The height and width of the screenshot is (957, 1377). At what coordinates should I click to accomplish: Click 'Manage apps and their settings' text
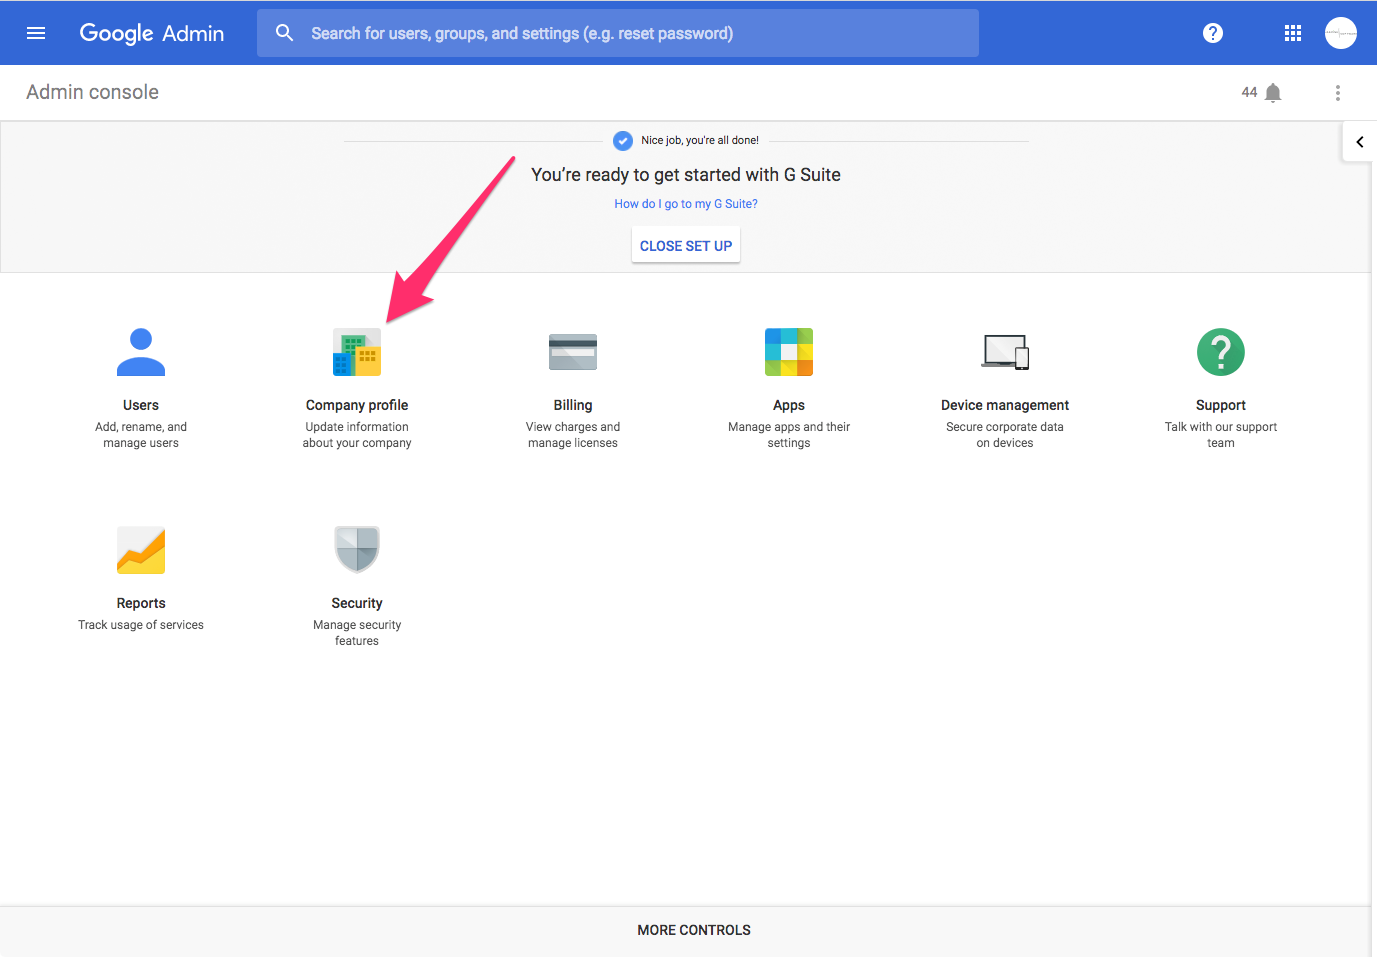click(789, 435)
